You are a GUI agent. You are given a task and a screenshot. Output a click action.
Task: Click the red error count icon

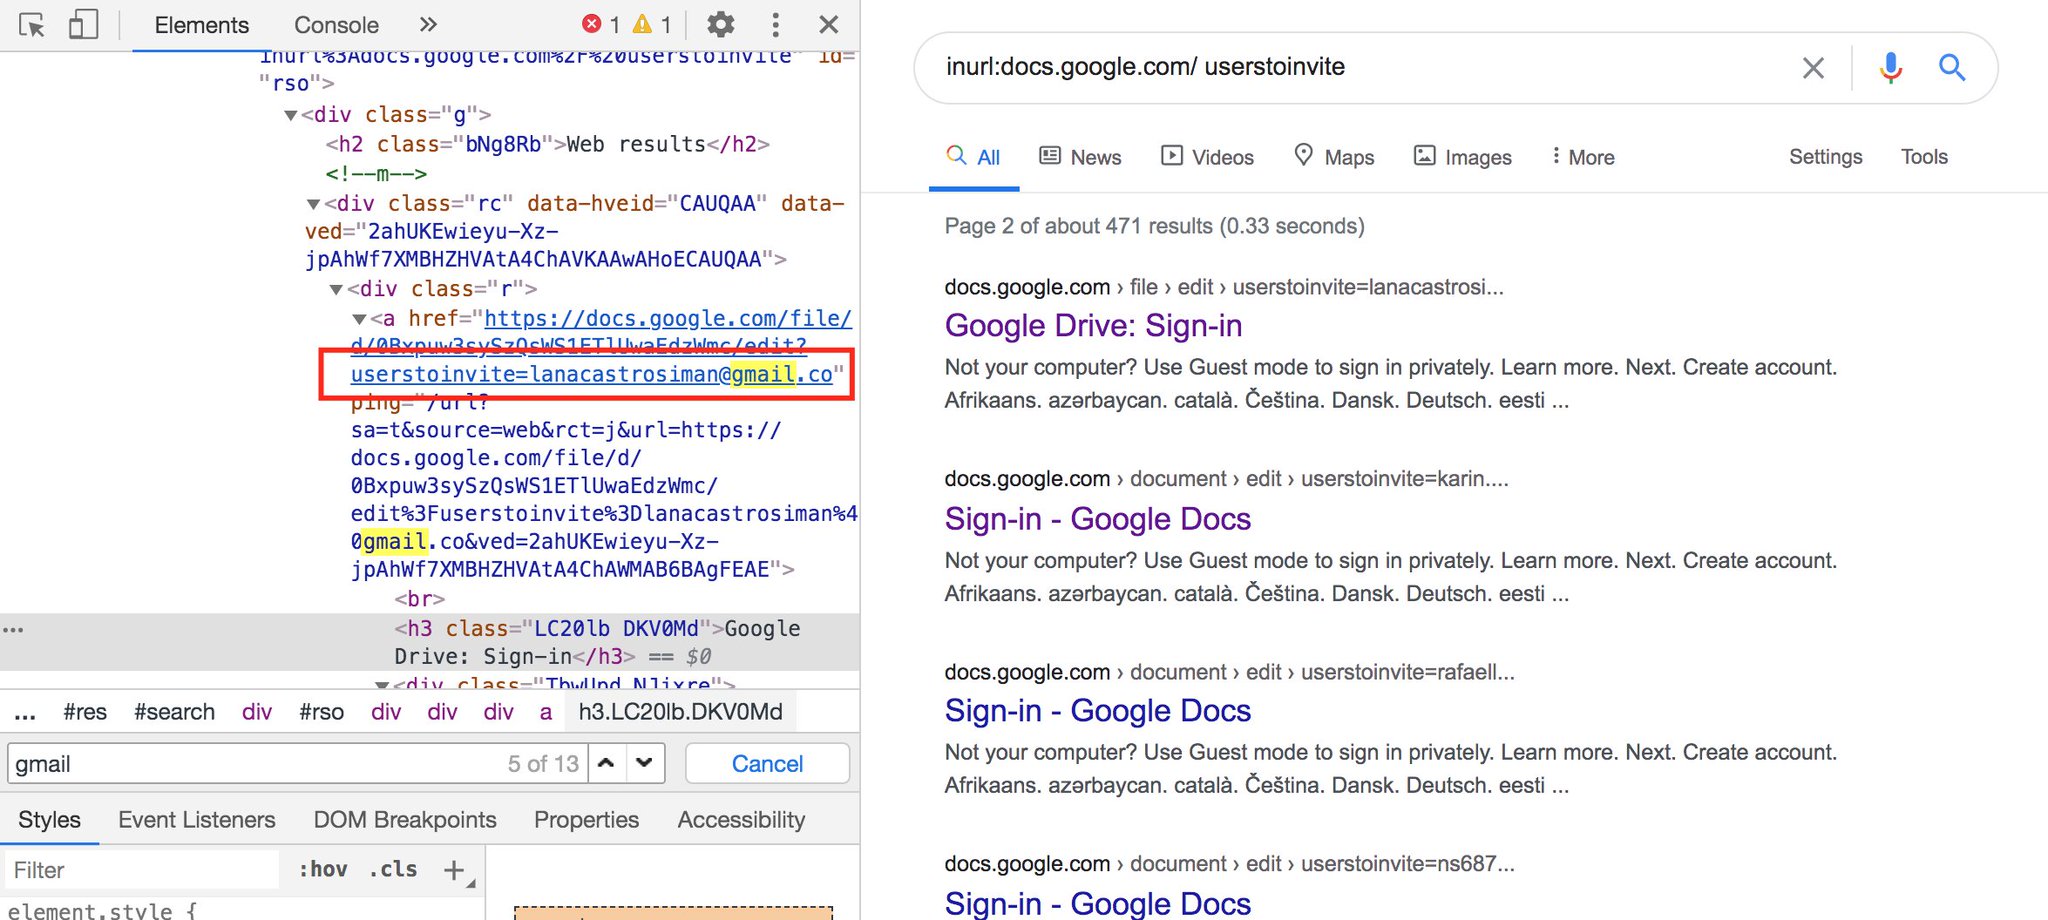click(592, 24)
